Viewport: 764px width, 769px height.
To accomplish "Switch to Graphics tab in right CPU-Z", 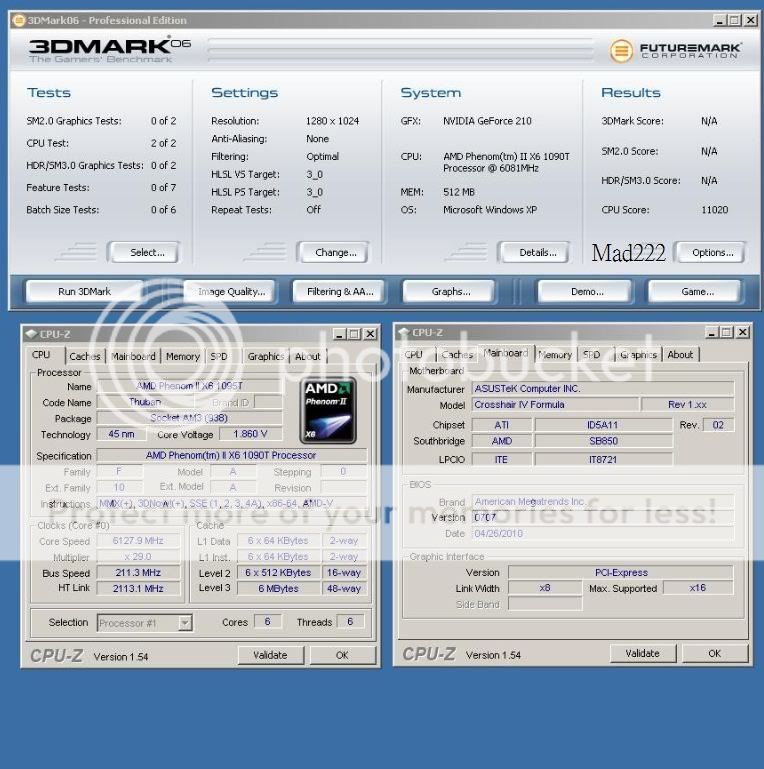I will (638, 355).
